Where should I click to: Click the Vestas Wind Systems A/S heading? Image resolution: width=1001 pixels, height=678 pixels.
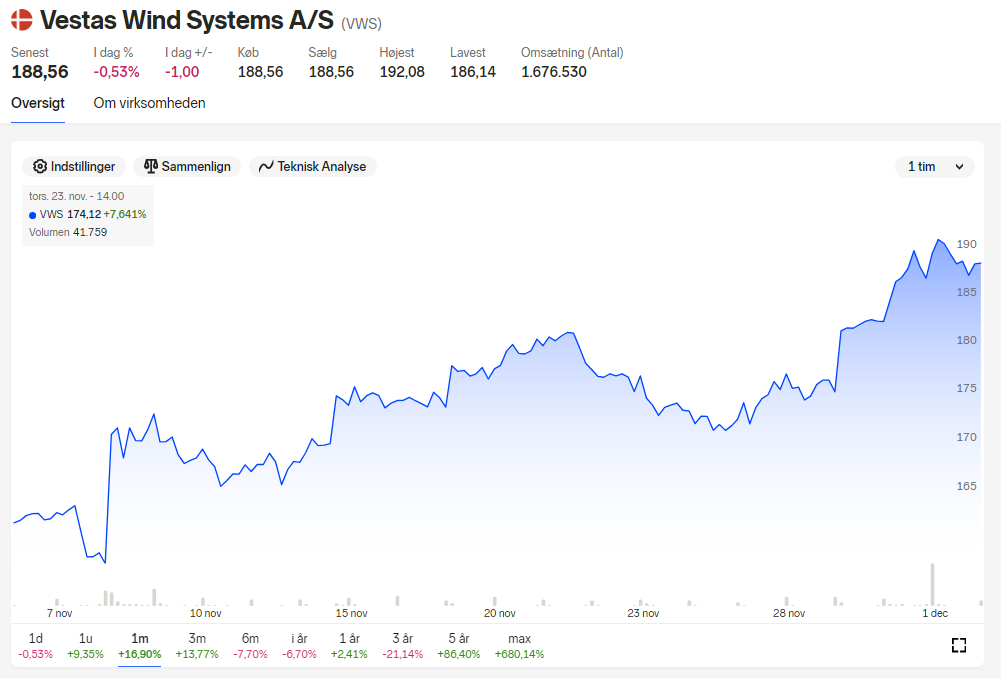point(186,20)
